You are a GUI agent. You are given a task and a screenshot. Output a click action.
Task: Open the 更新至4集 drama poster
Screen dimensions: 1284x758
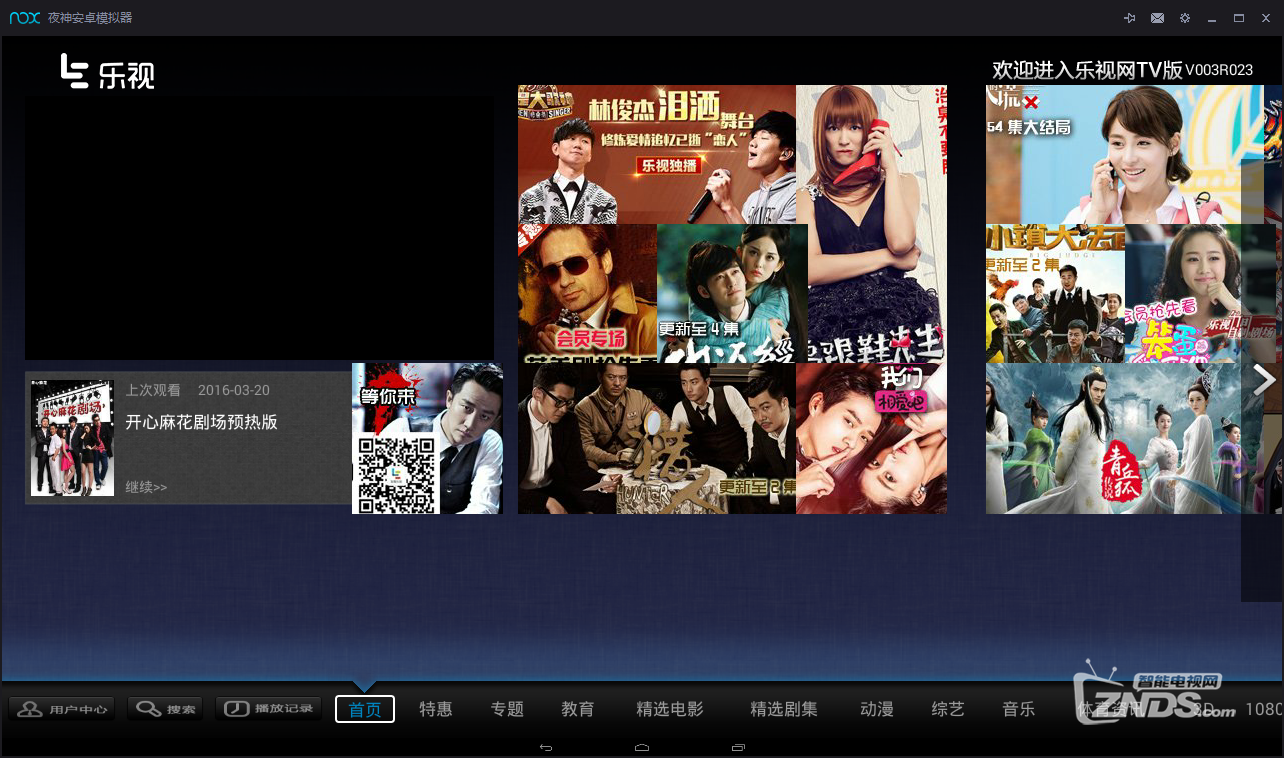pyautogui.click(x=733, y=293)
